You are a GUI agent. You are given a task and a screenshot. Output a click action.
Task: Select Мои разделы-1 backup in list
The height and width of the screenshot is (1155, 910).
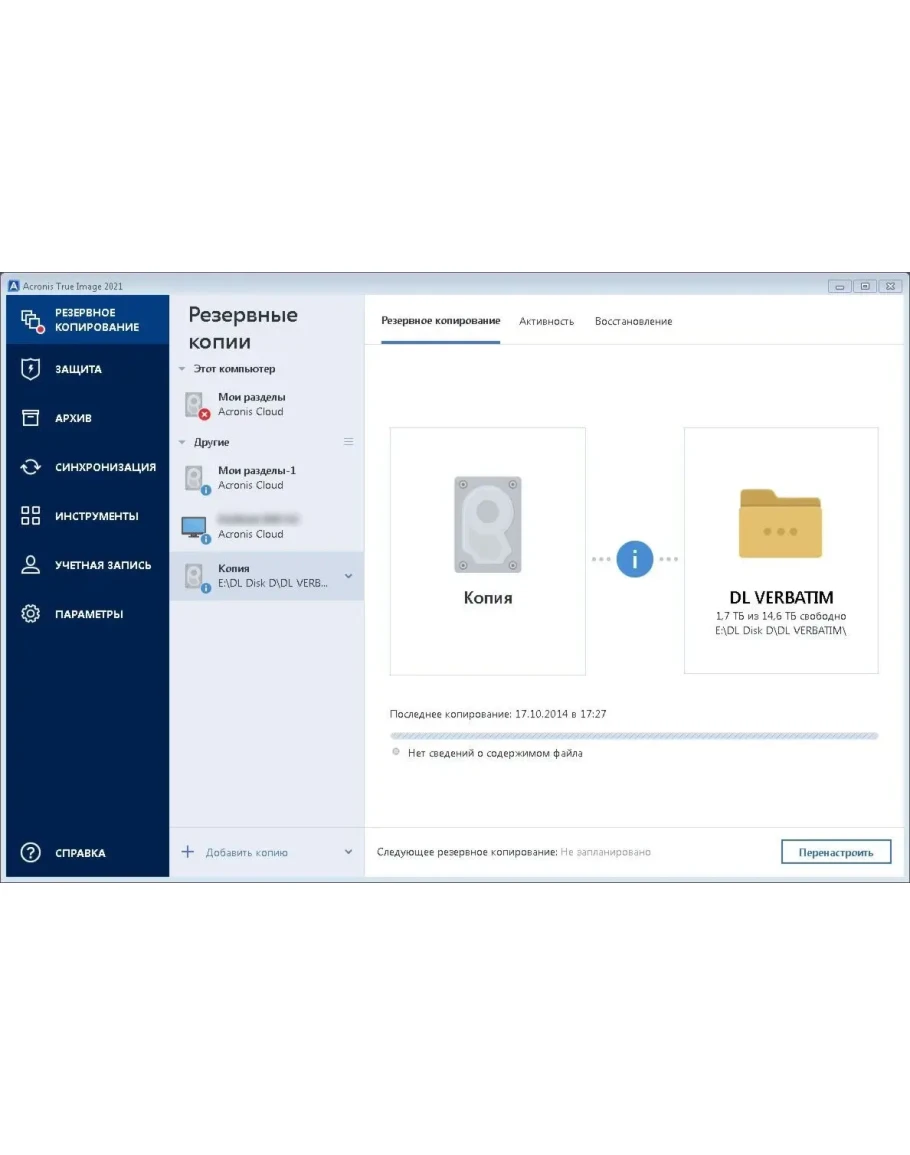pos(256,478)
